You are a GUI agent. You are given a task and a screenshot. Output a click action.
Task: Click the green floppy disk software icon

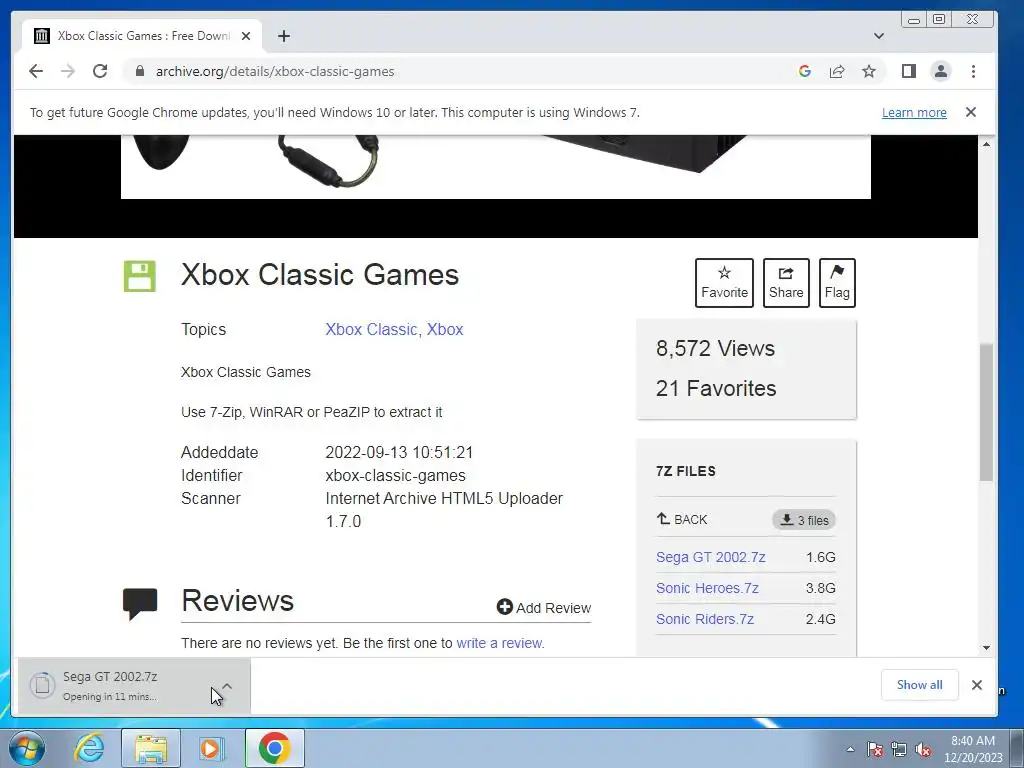[x=140, y=276]
